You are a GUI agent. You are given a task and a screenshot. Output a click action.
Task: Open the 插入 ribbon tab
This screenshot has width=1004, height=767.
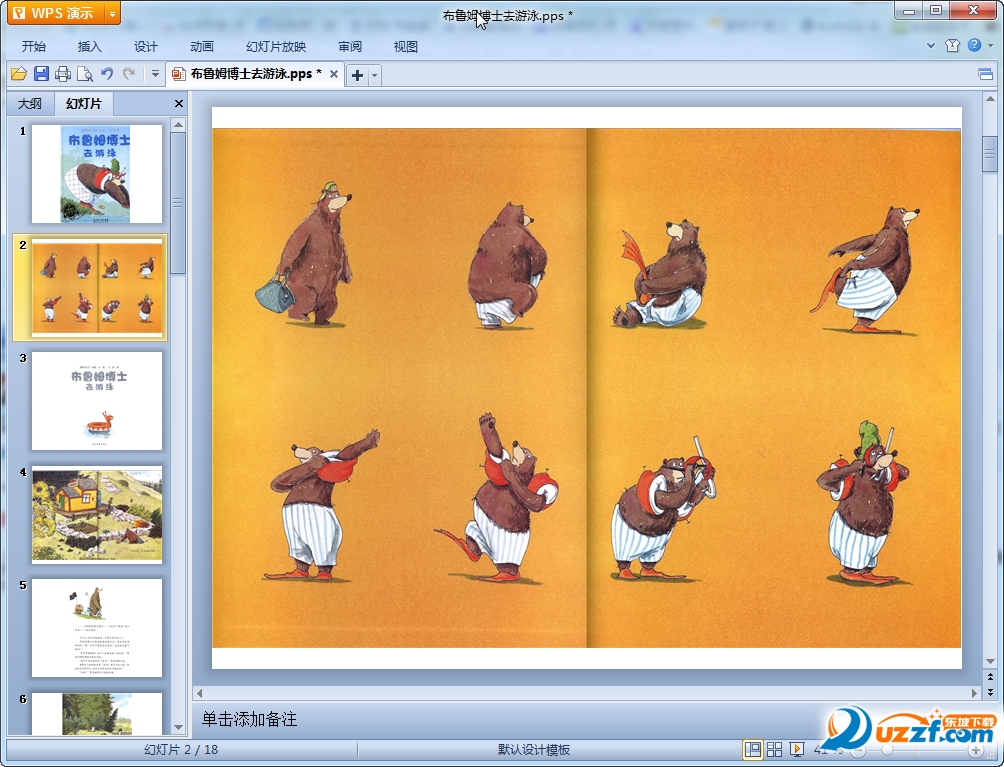90,47
